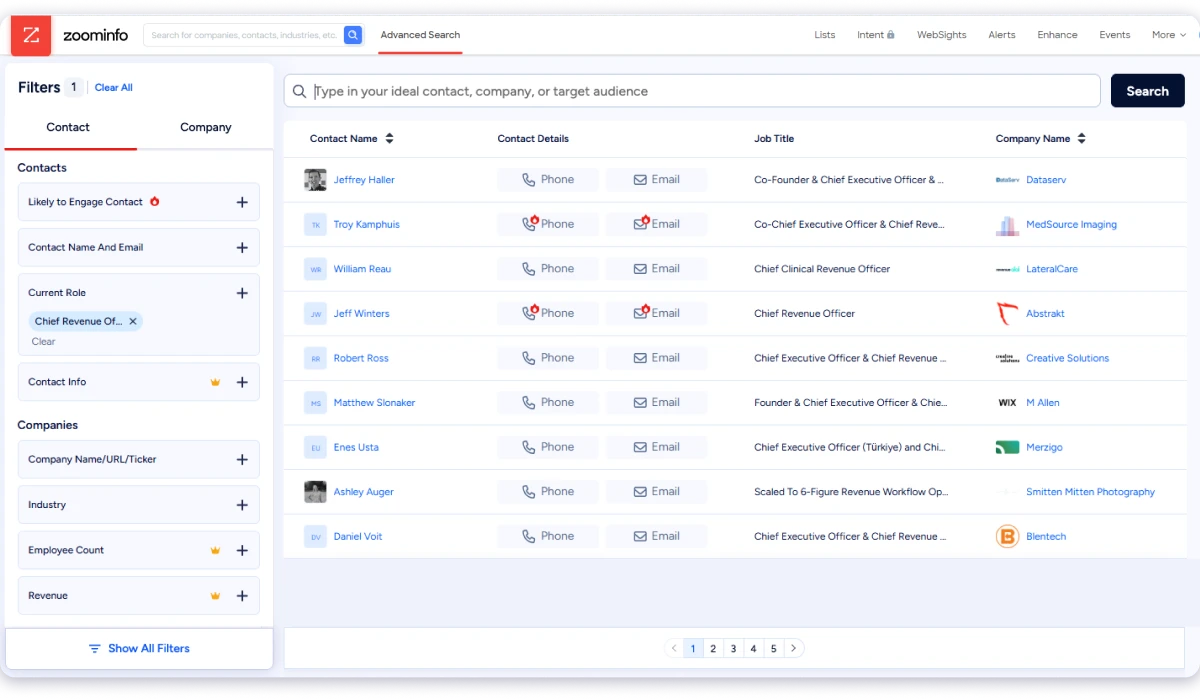This screenshot has width=1200, height=699.
Task: Open Lists in the top navigation
Action: (825, 35)
